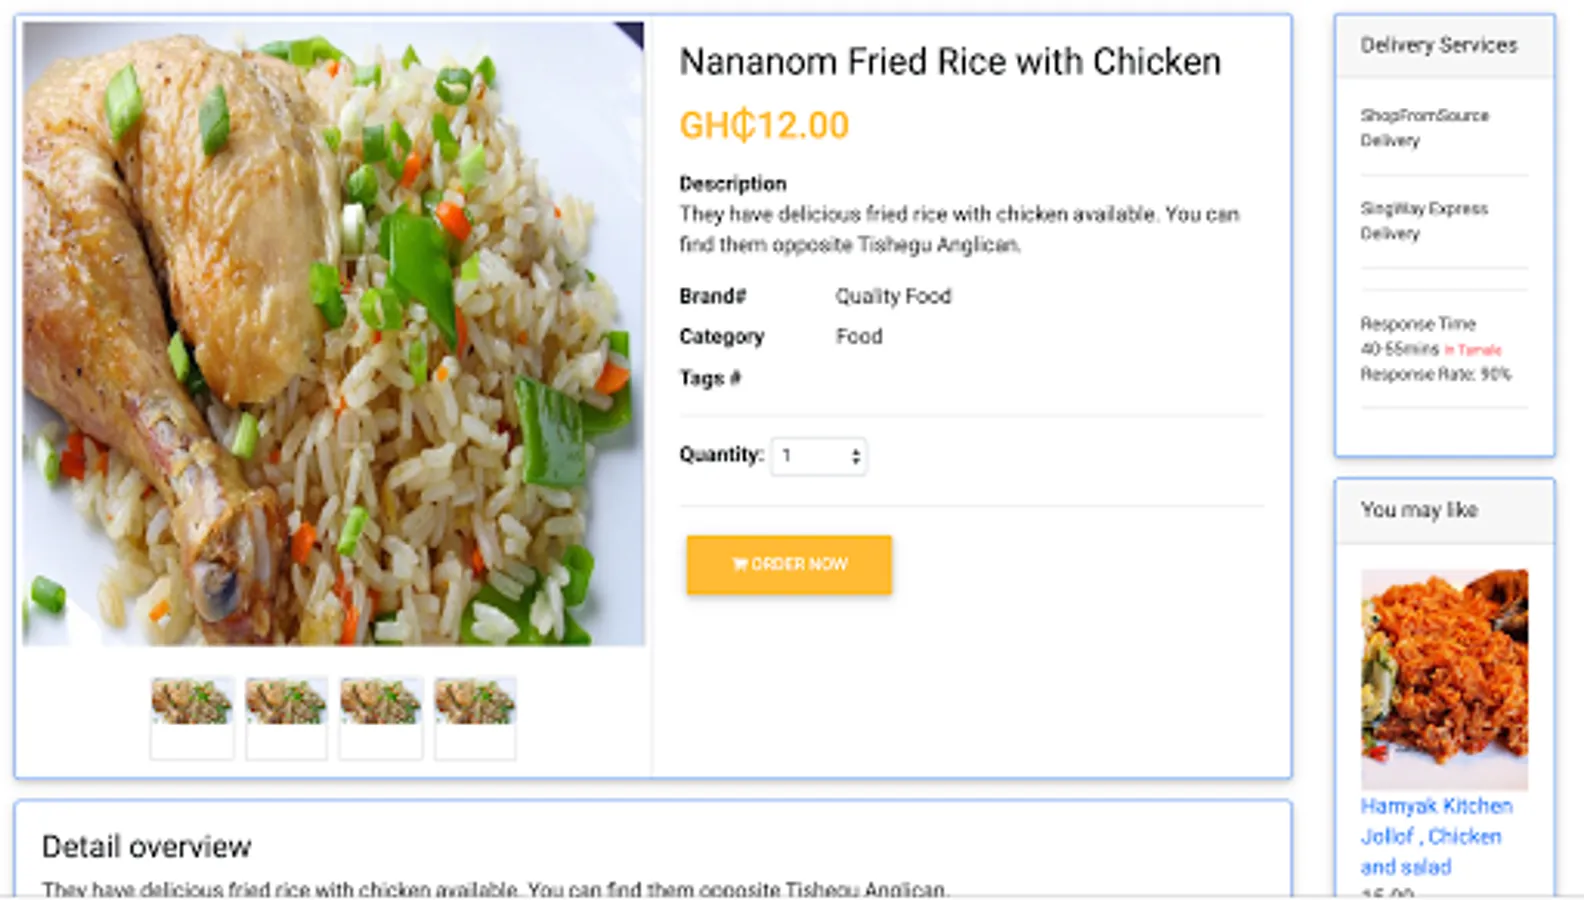This screenshot has height=900, width=1584.
Task: Click the Jollof rice recommendation image
Action: tap(1444, 678)
